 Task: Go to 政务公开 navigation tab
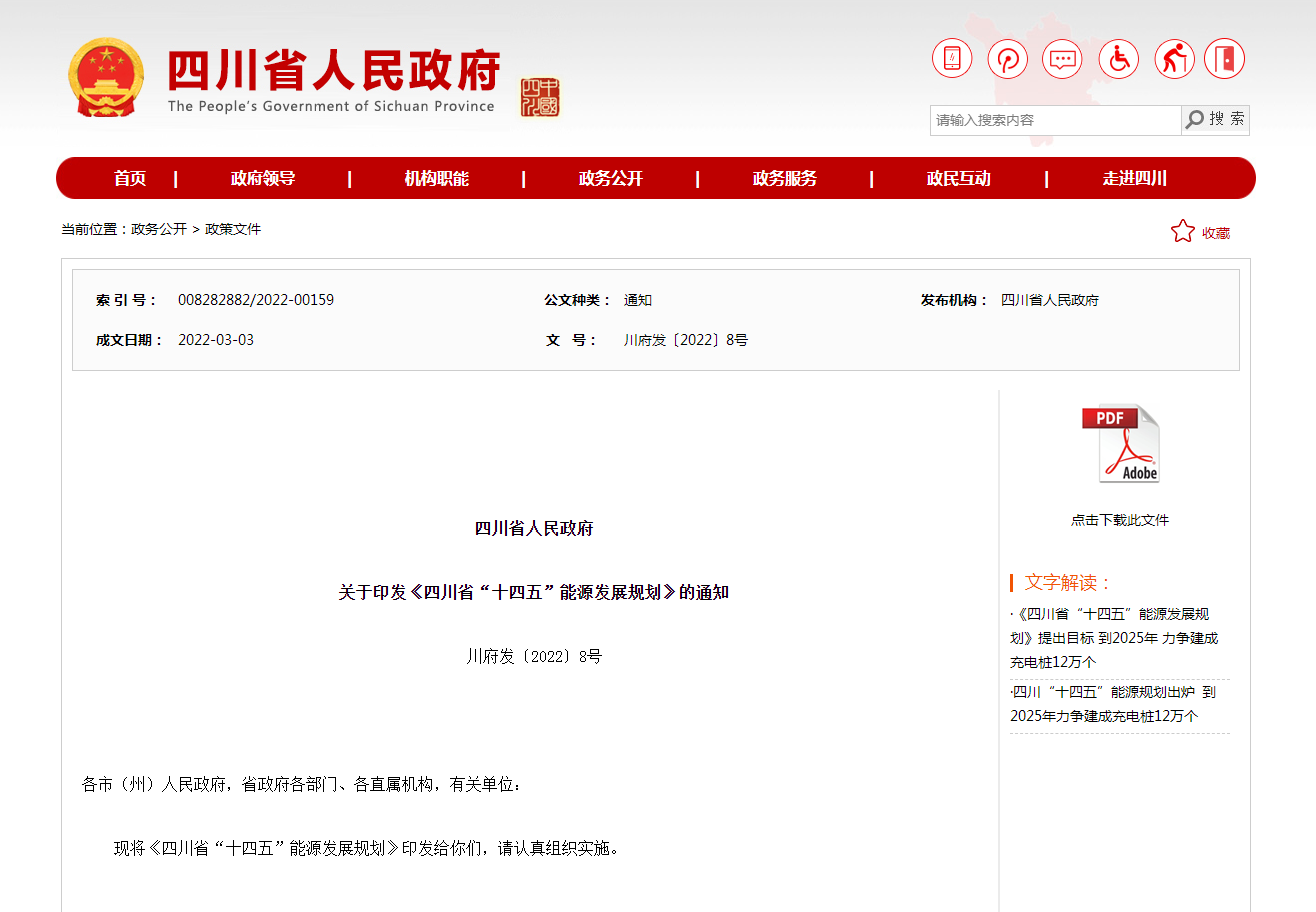pyautogui.click(x=611, y=179)
